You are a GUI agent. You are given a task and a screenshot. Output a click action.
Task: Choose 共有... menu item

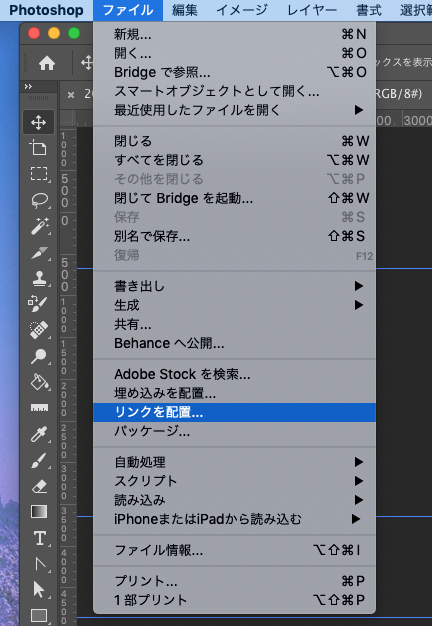pos(234,324)
